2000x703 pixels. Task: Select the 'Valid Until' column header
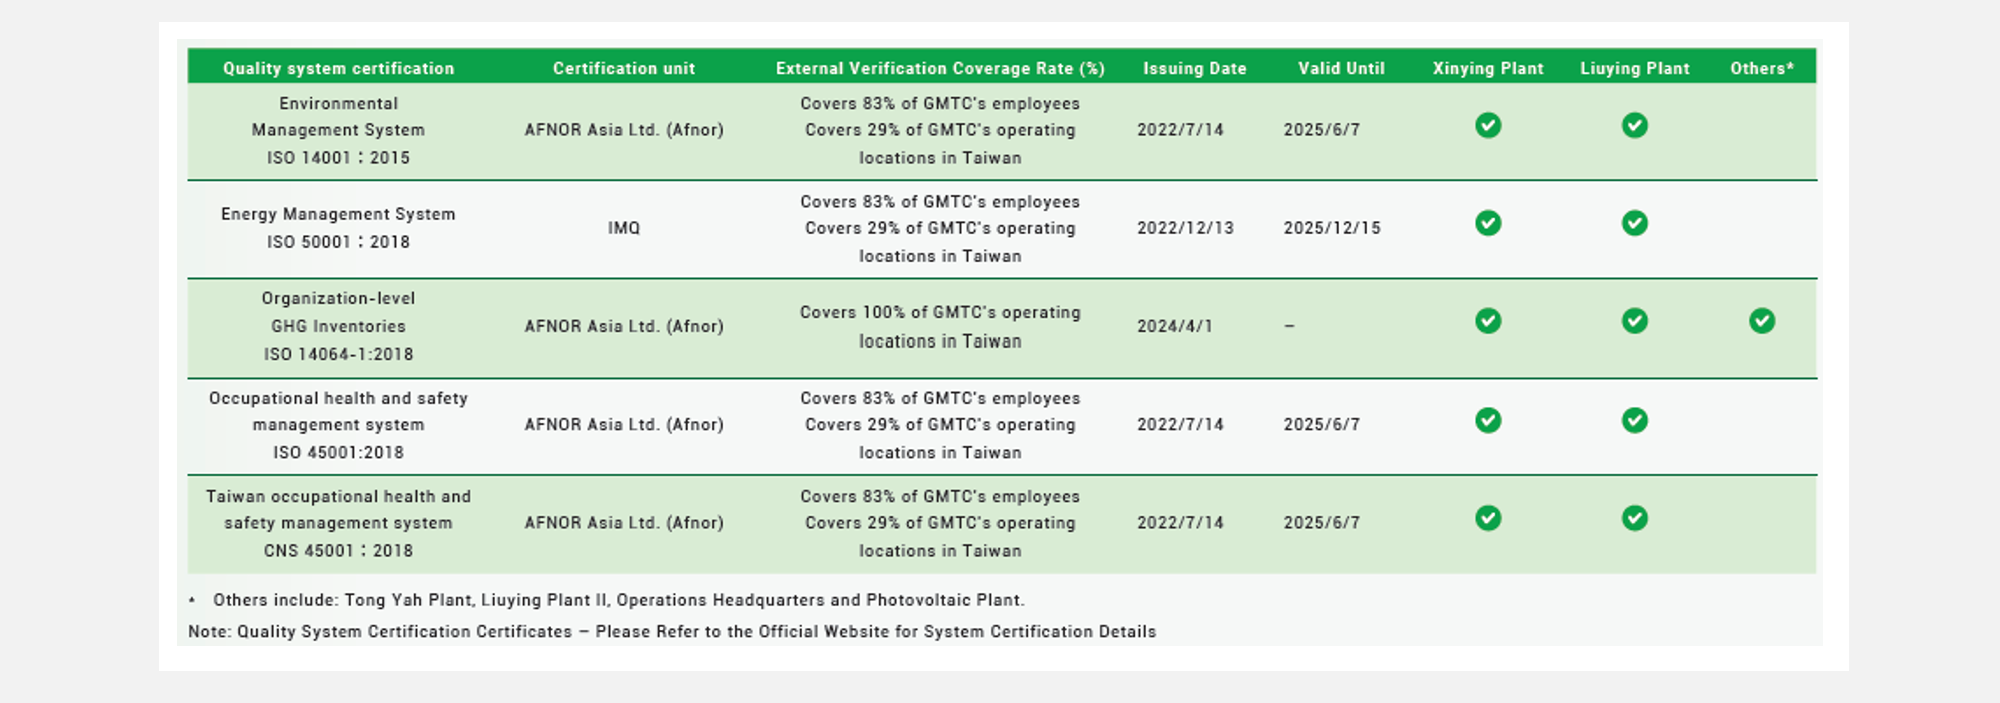[1341, 68]
